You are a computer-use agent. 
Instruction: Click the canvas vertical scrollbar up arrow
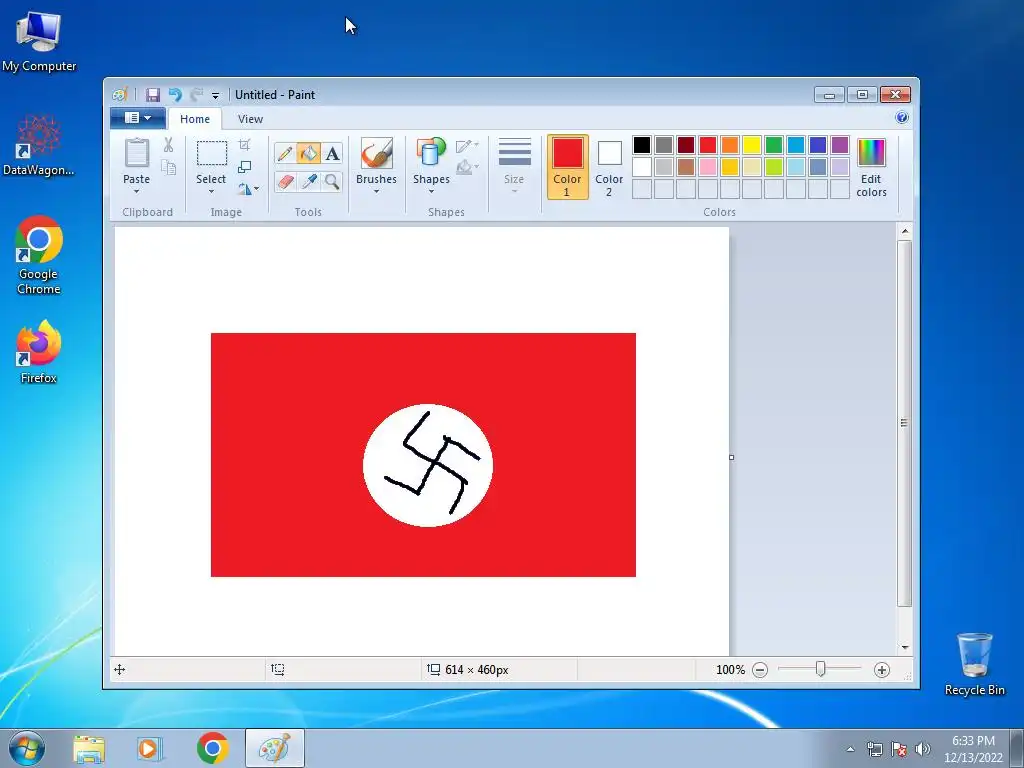tap(904, 231)
